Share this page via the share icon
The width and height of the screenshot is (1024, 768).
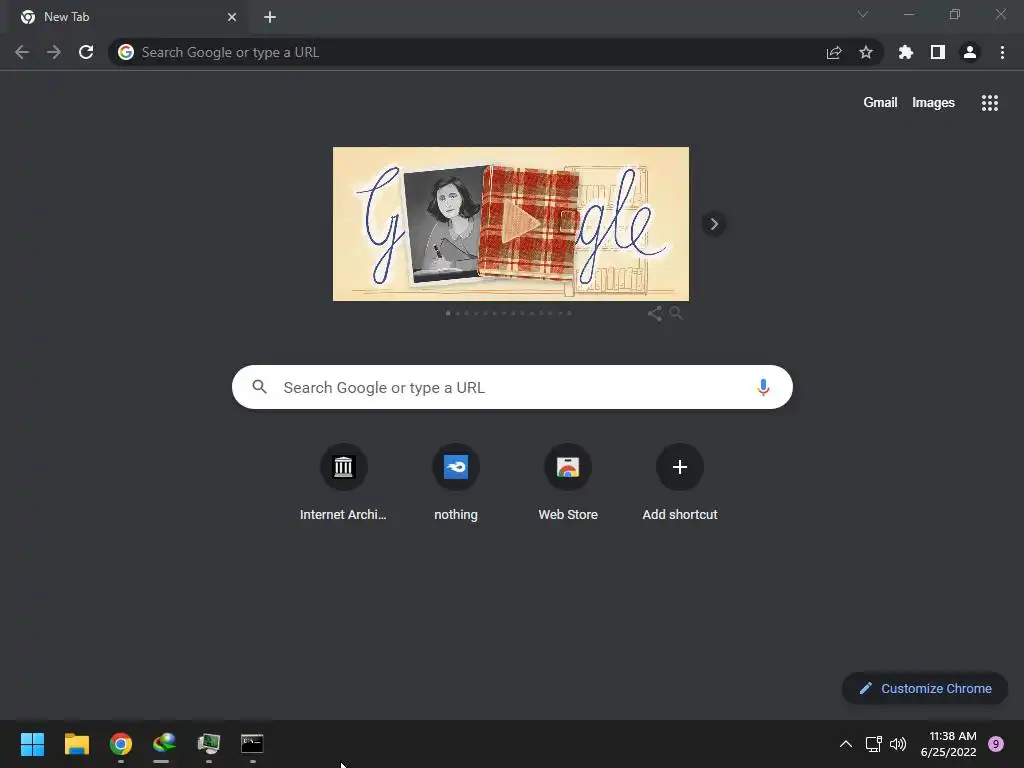tap(834, 52)
